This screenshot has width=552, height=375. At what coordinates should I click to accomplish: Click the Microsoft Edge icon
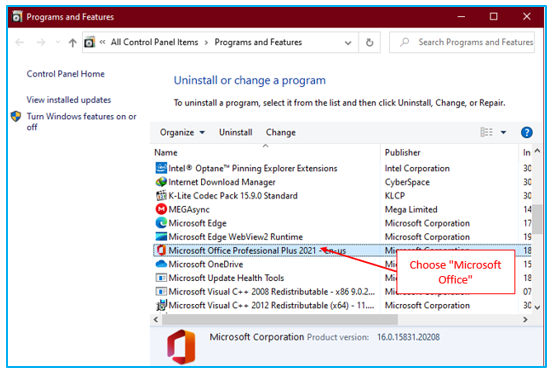click(161, 223)
